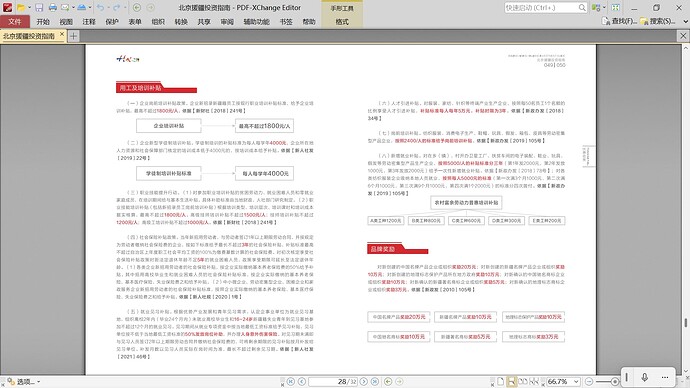Screen dimensions: 690x388
Task: Go back to previous view in status bar
Action: [x=388, y=381]
